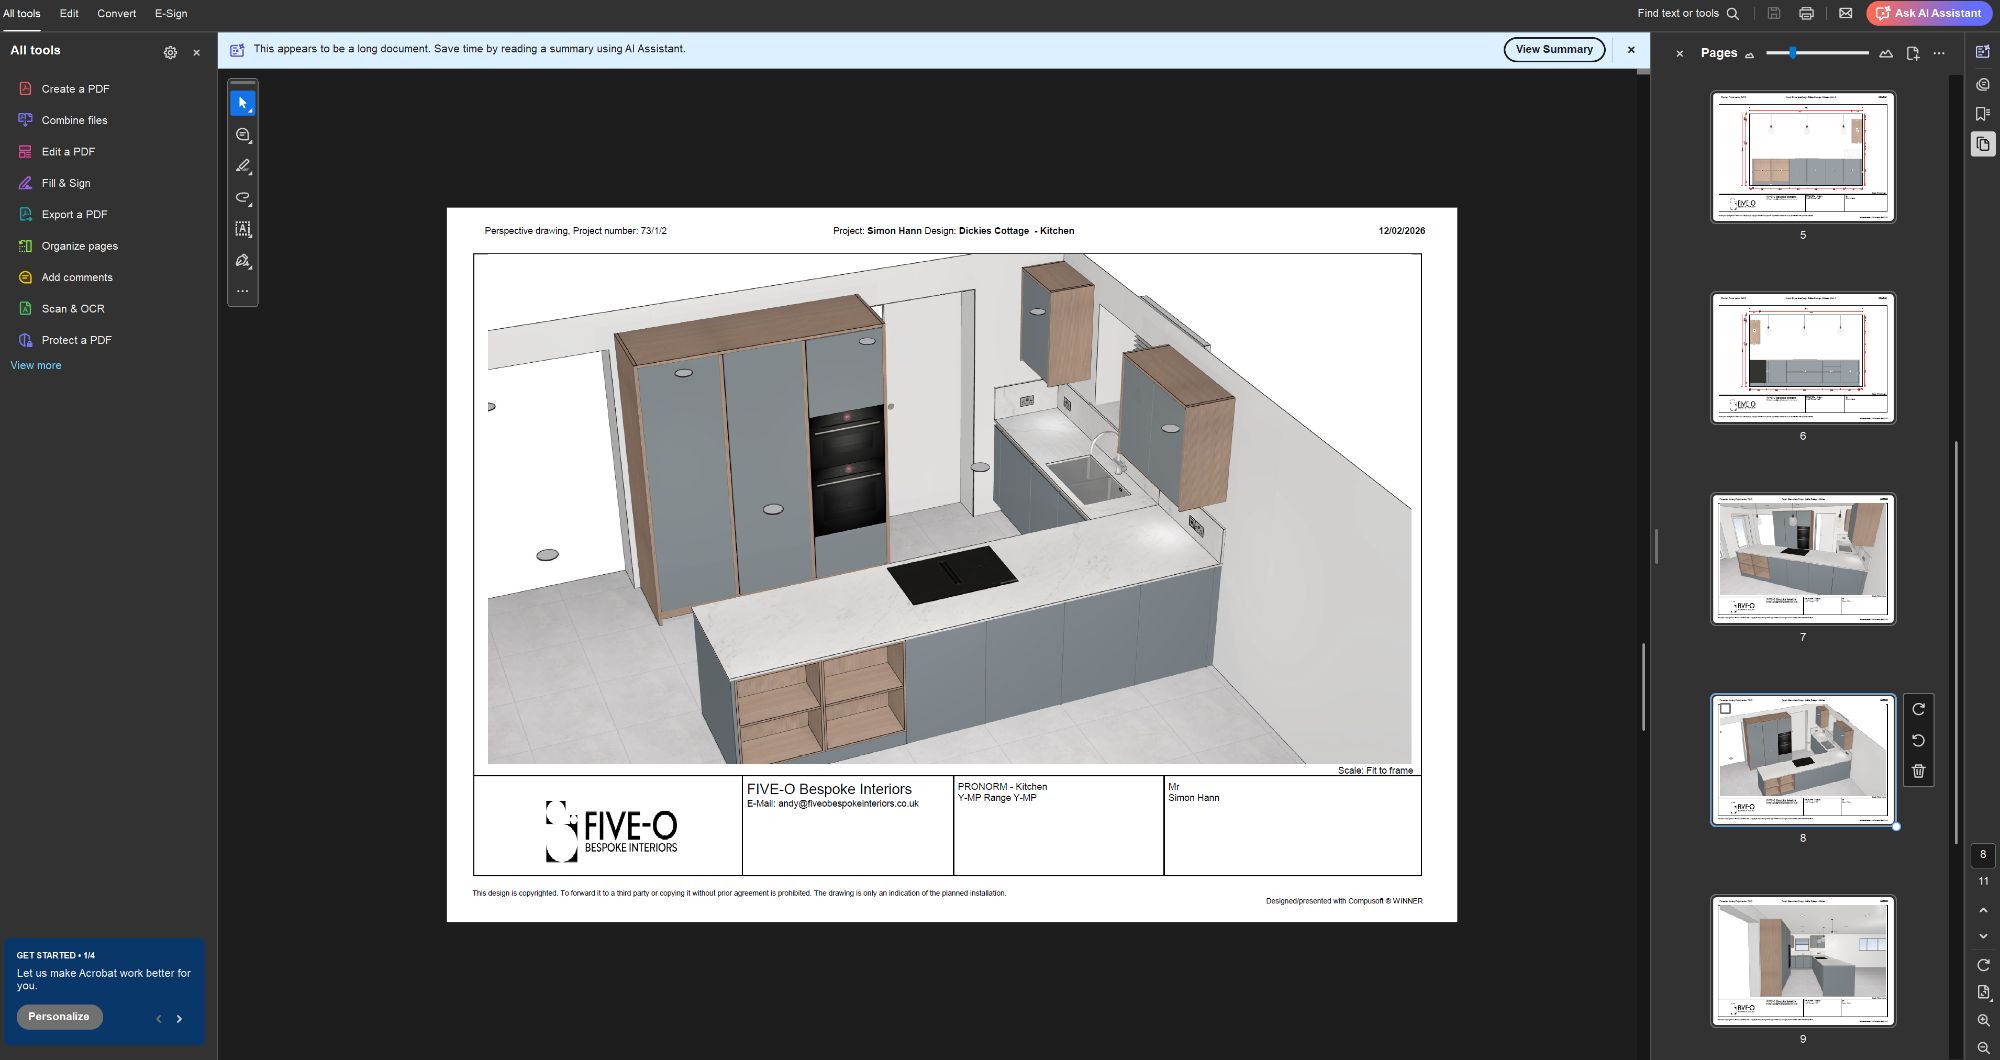This screenshot has width=2000, height=1060.
Task: Click the print icon in top bar
Action: click(1806, 14)
